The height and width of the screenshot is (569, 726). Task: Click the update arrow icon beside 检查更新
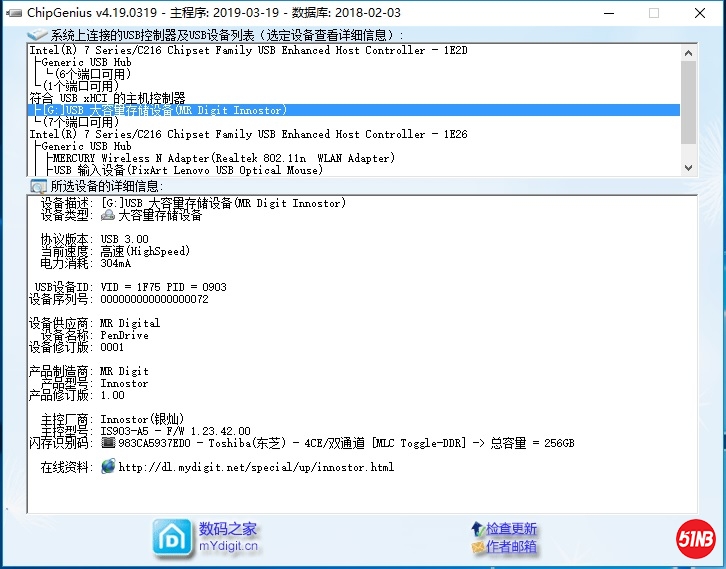pos(477,529)
